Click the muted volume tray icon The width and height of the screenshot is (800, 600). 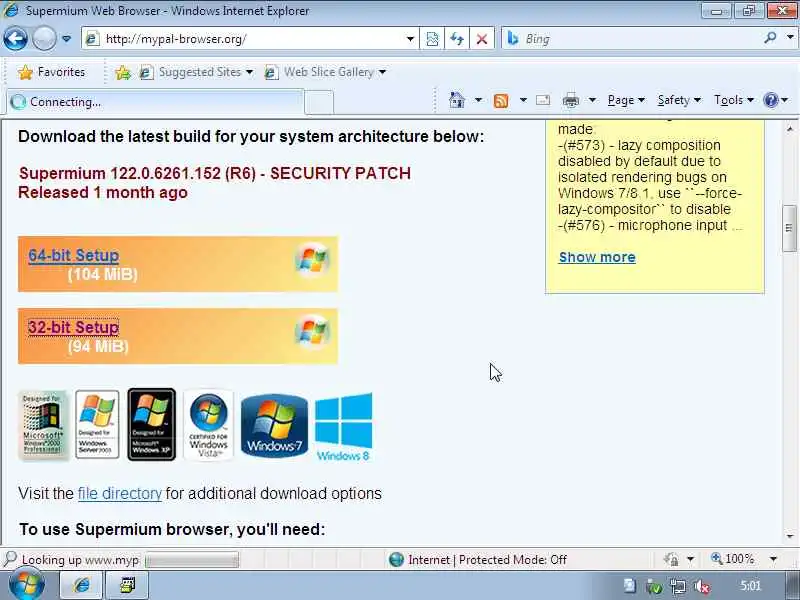[702, 587]
